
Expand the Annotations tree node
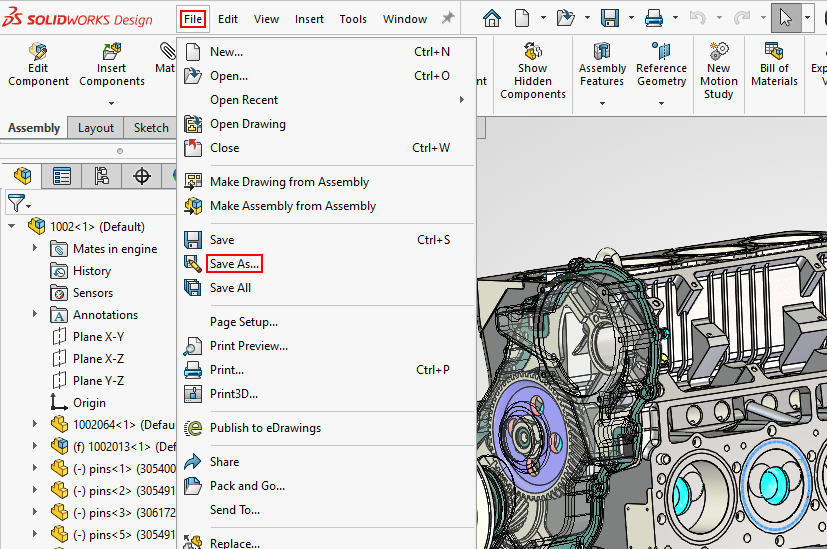coord(35,315)
